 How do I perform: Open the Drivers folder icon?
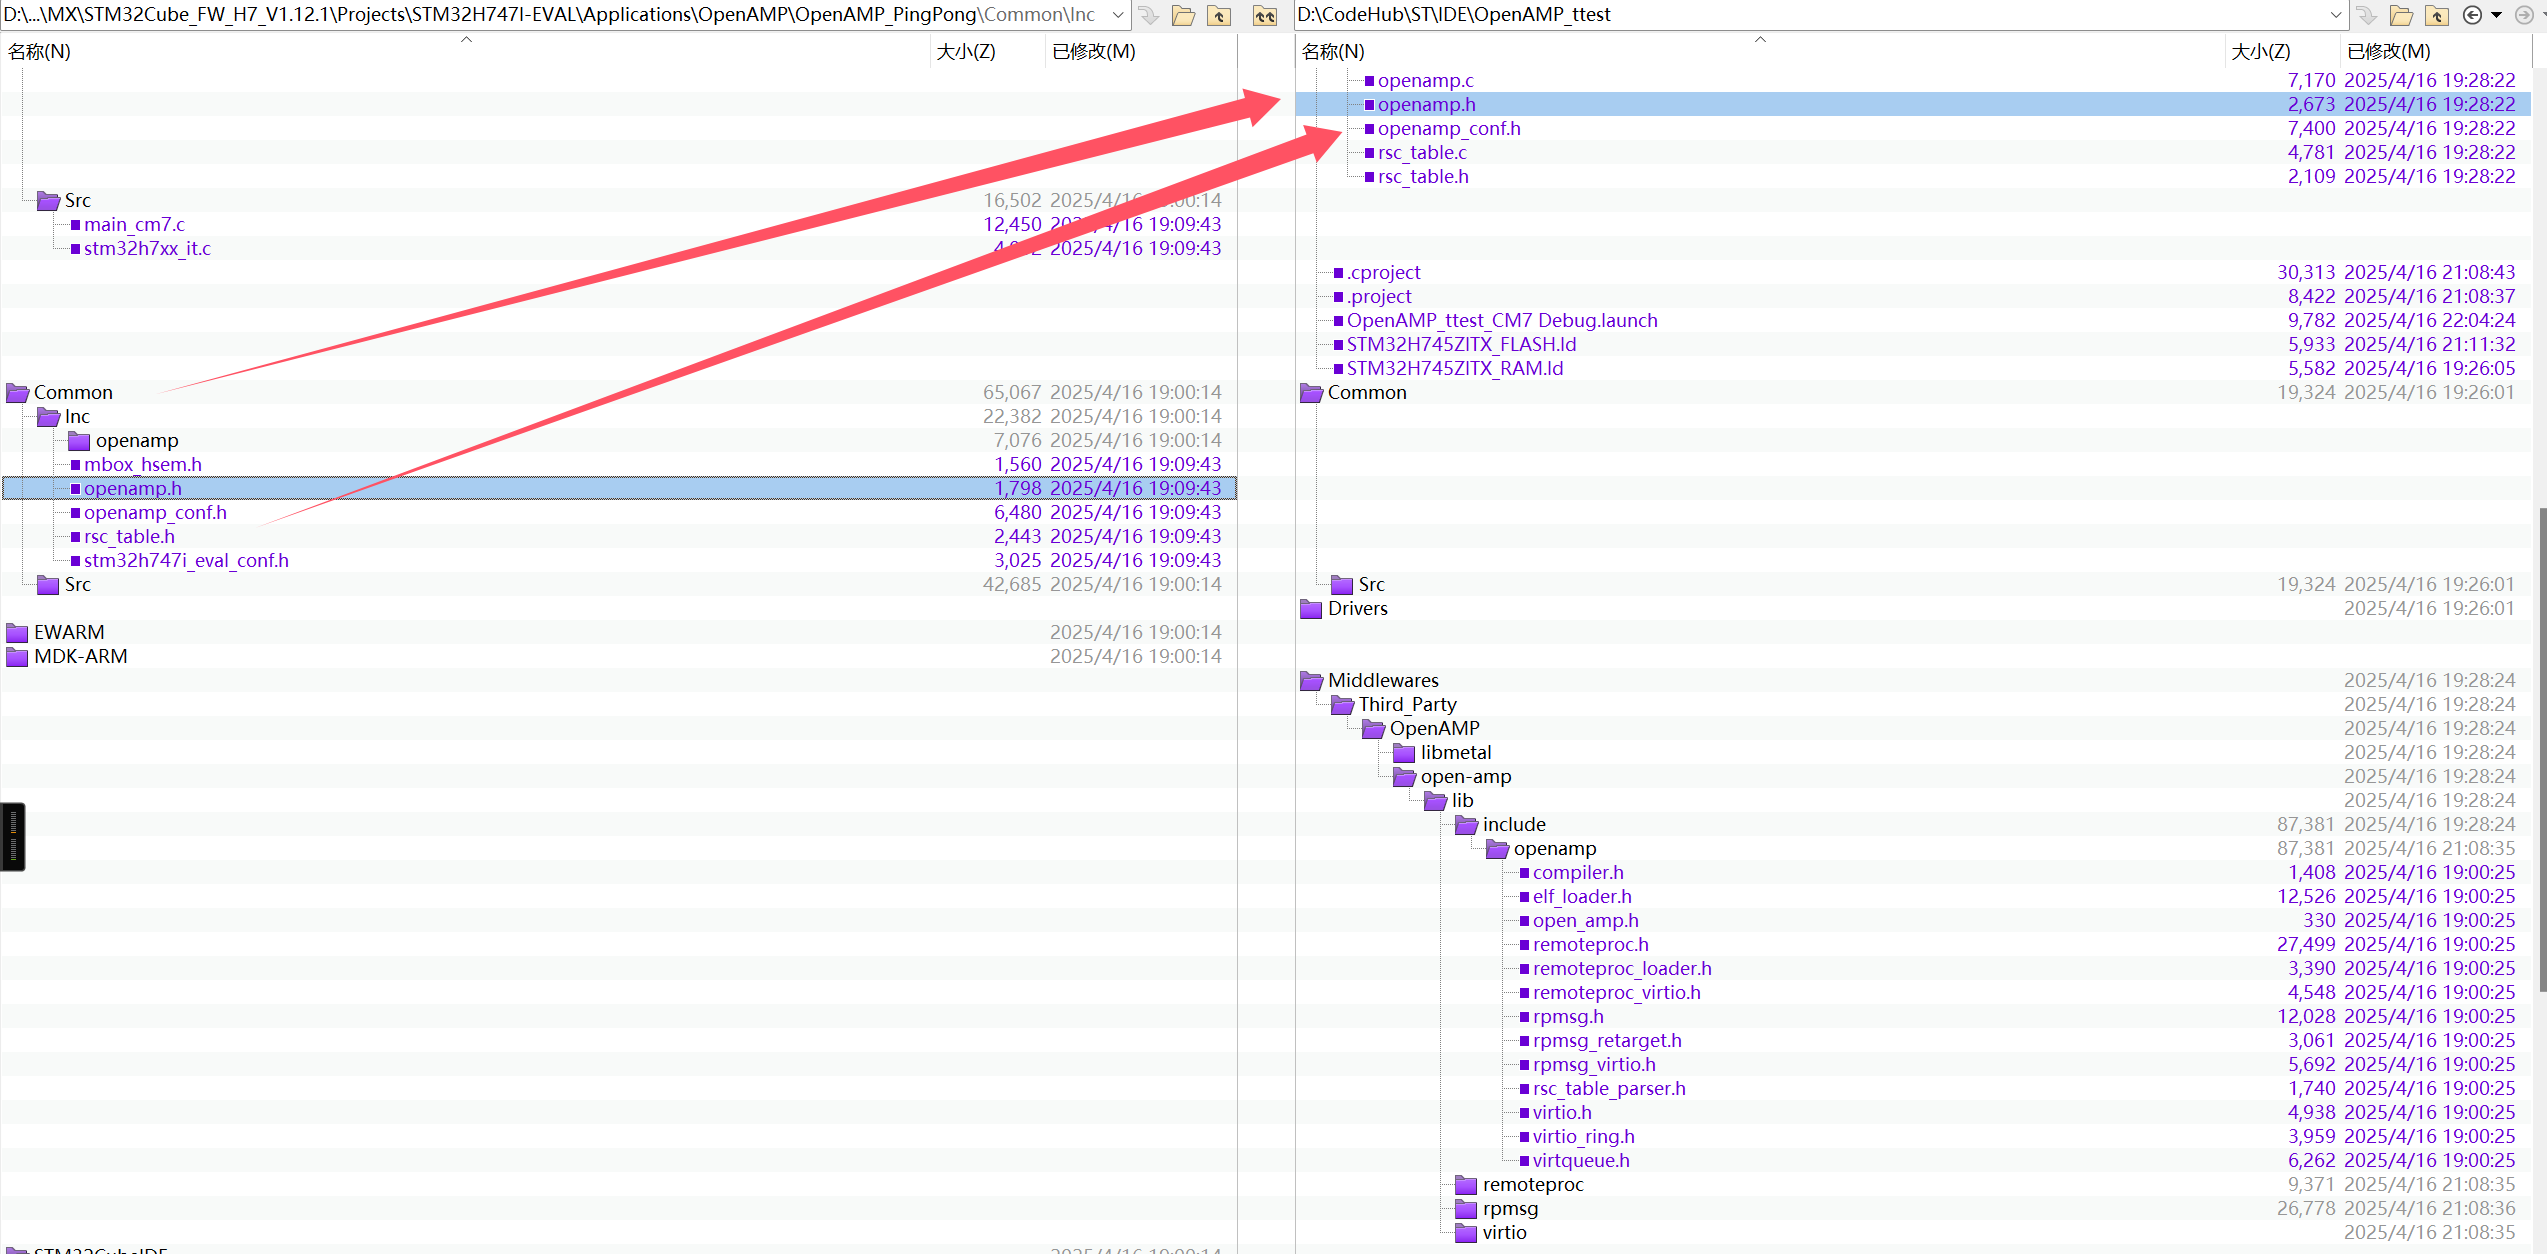pos(1311,609)
